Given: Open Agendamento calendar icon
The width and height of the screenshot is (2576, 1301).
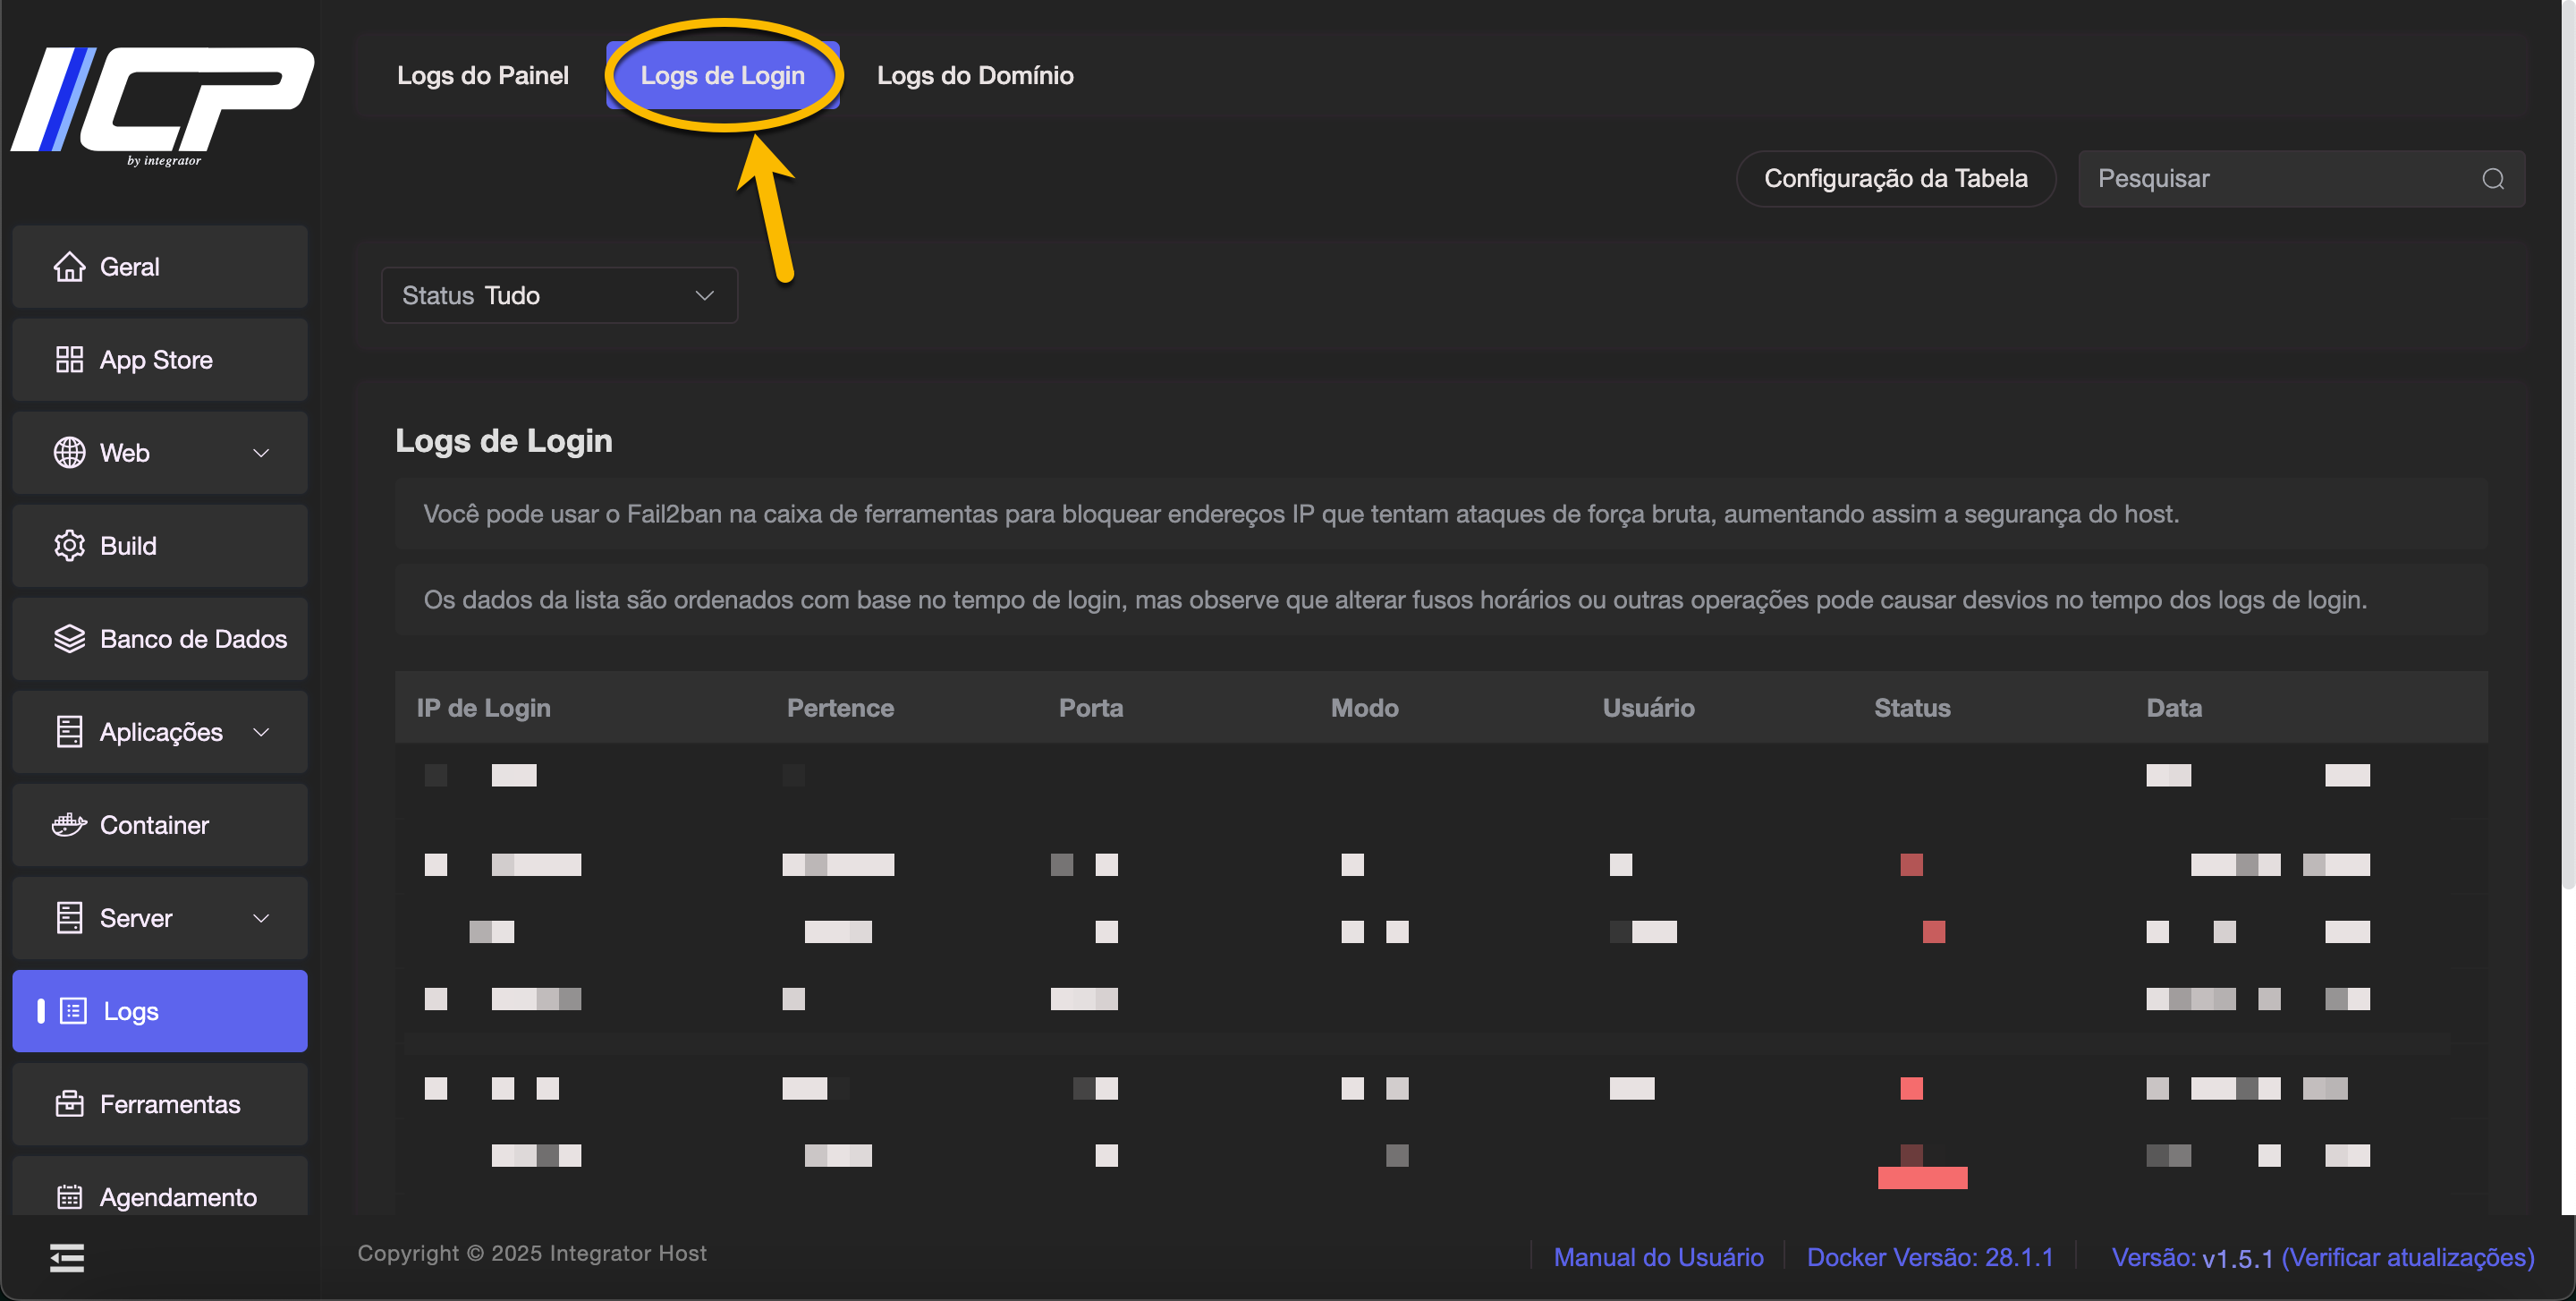Looking at the screenshot, I should pos(69,1197).
